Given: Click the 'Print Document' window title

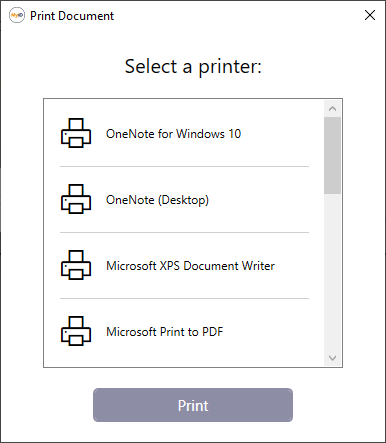Looking at the screenshot, I should [72, 16].
